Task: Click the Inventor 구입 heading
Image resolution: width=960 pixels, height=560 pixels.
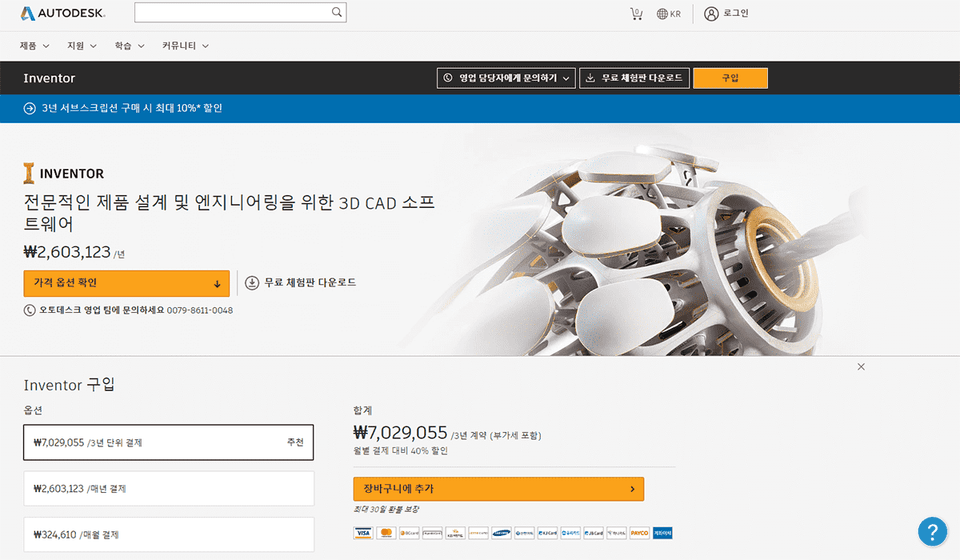Action: [69, 385]
